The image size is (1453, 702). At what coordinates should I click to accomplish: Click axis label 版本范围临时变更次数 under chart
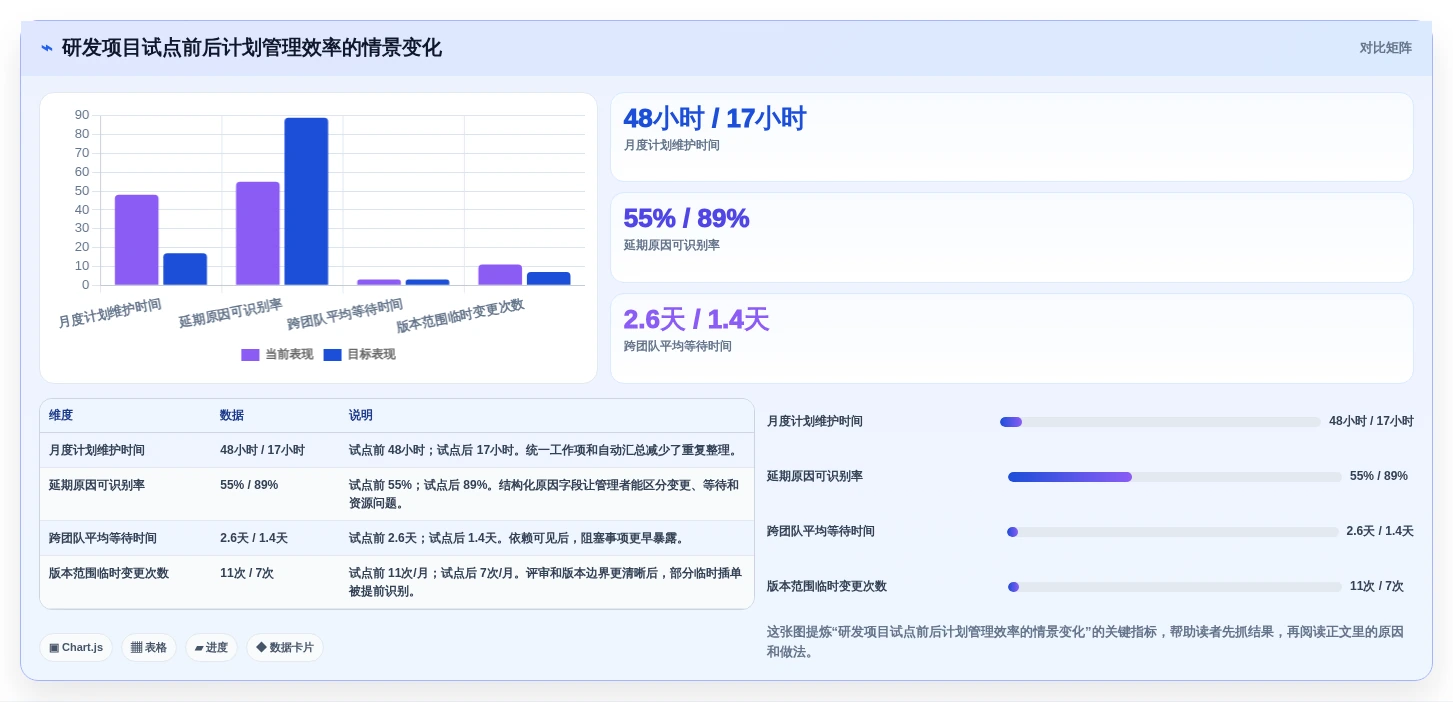point(460,316)
